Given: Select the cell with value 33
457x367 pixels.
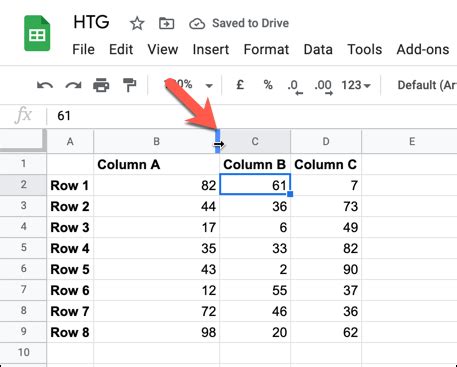Looking at the screenshot, I should [x=255, y=248].
